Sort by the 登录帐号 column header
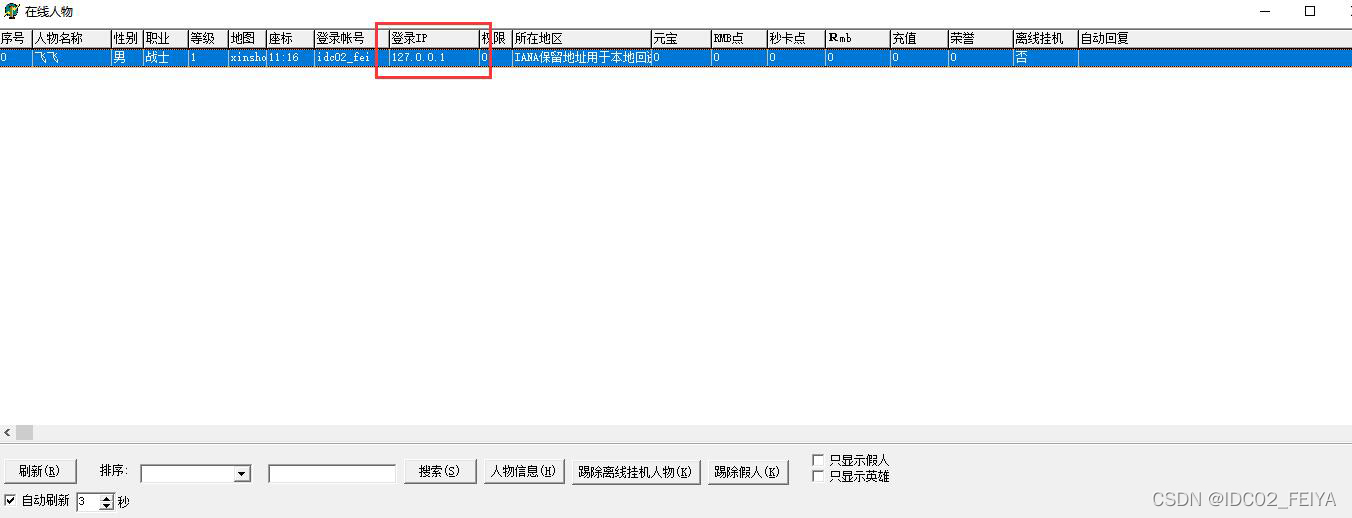The width and height of the screenshot is (1352, 518). pyautogui.click(x=351, y=38)
